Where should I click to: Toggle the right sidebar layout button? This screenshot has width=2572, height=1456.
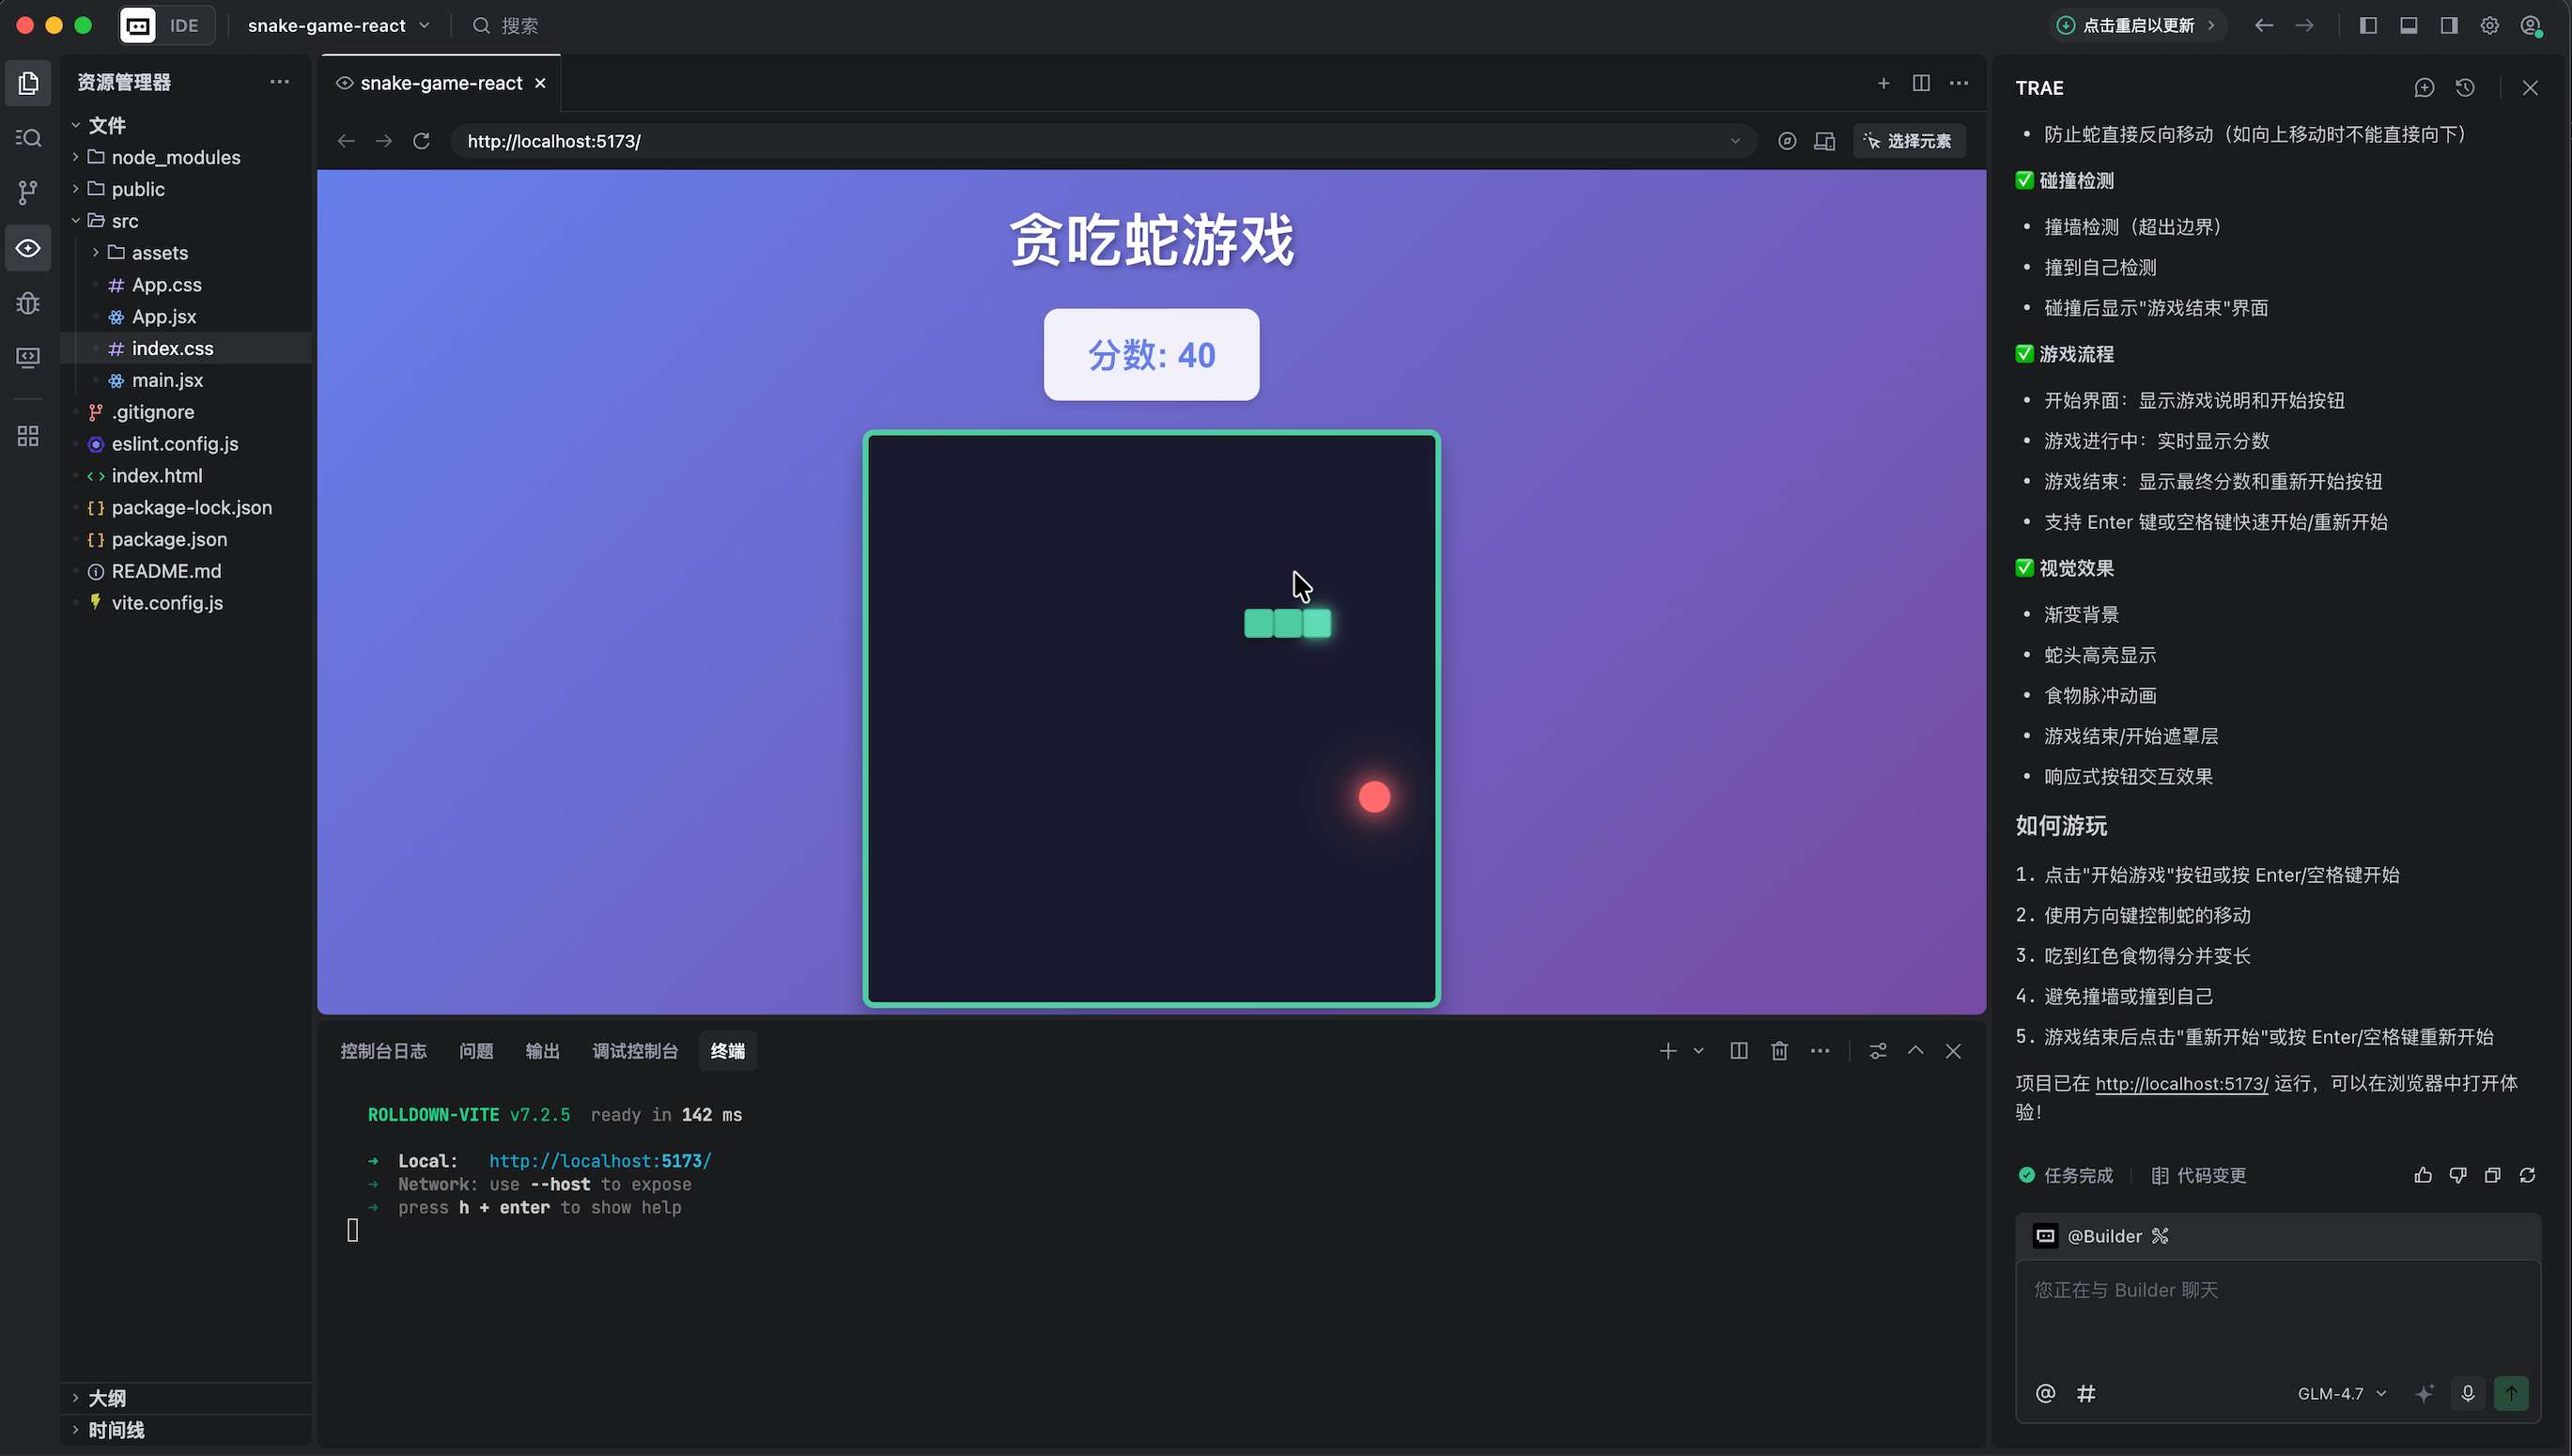2449,26
